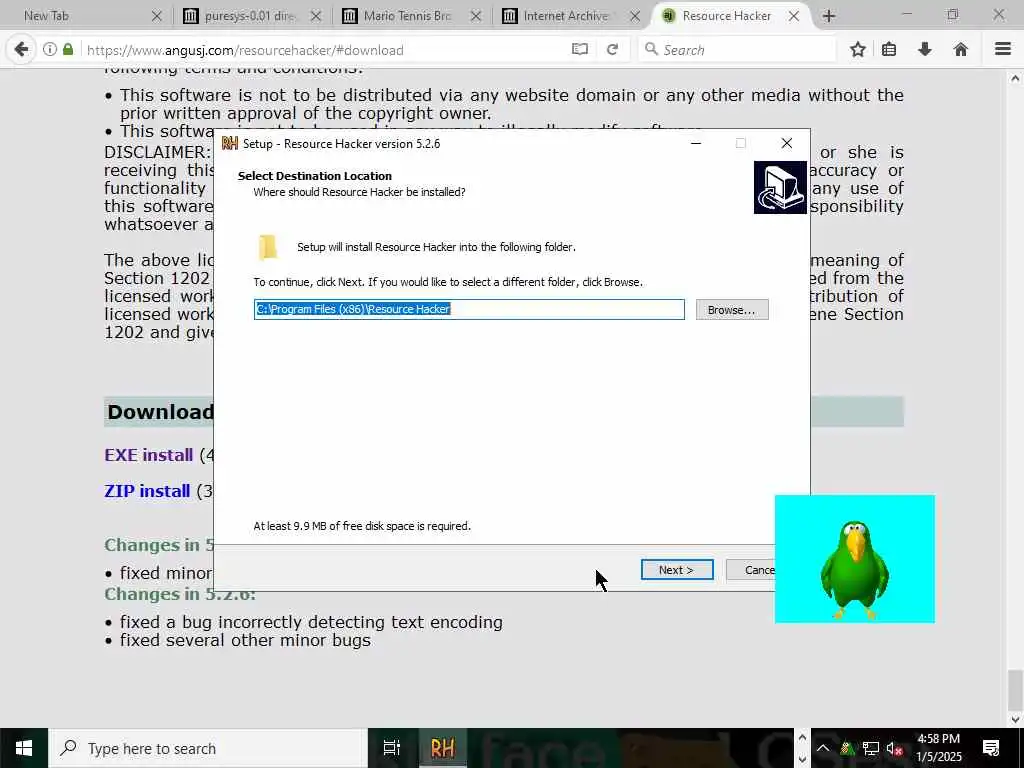The height and width of the screenshot is (768, 1024).
Task: Click the Browse... button
Action: pyautogui.click(x=731, y=310)
